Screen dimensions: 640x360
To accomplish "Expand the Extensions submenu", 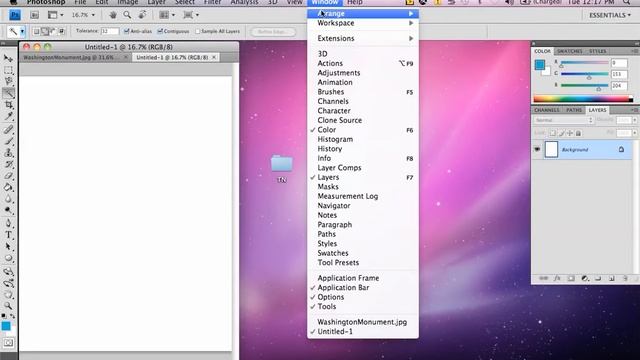I will 363,38.
